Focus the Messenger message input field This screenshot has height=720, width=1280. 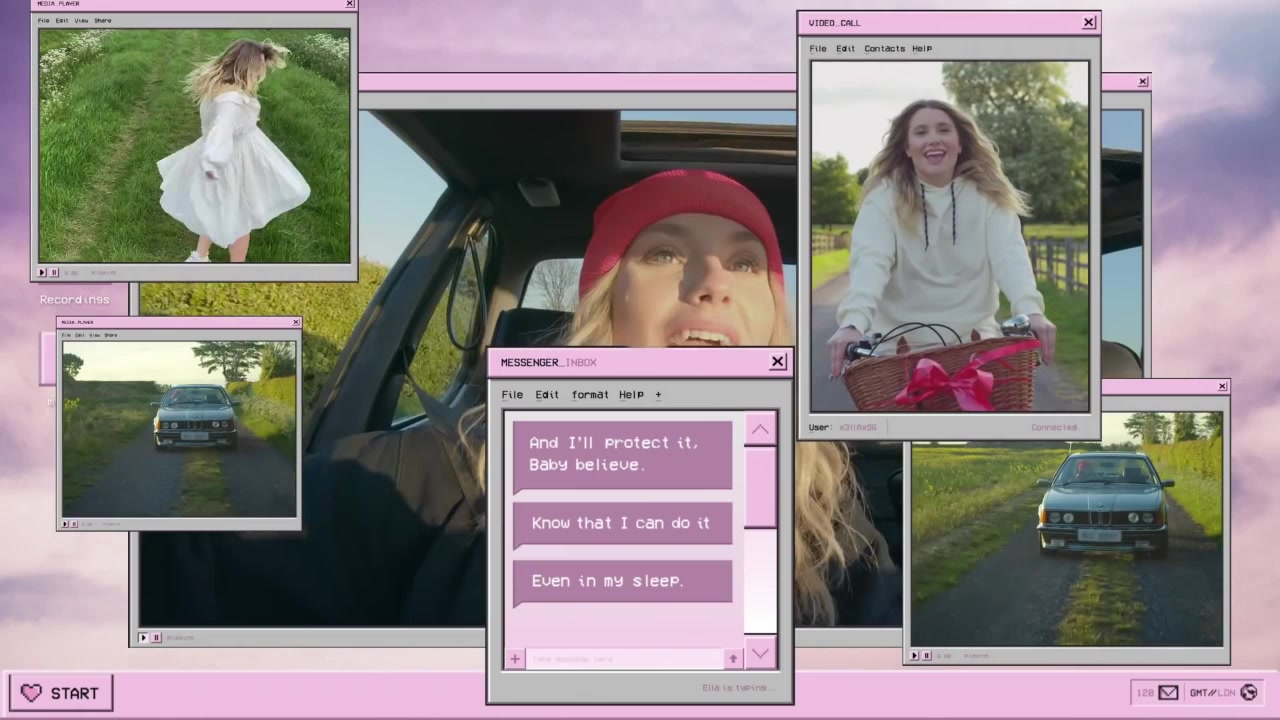[x=625, y=659]
